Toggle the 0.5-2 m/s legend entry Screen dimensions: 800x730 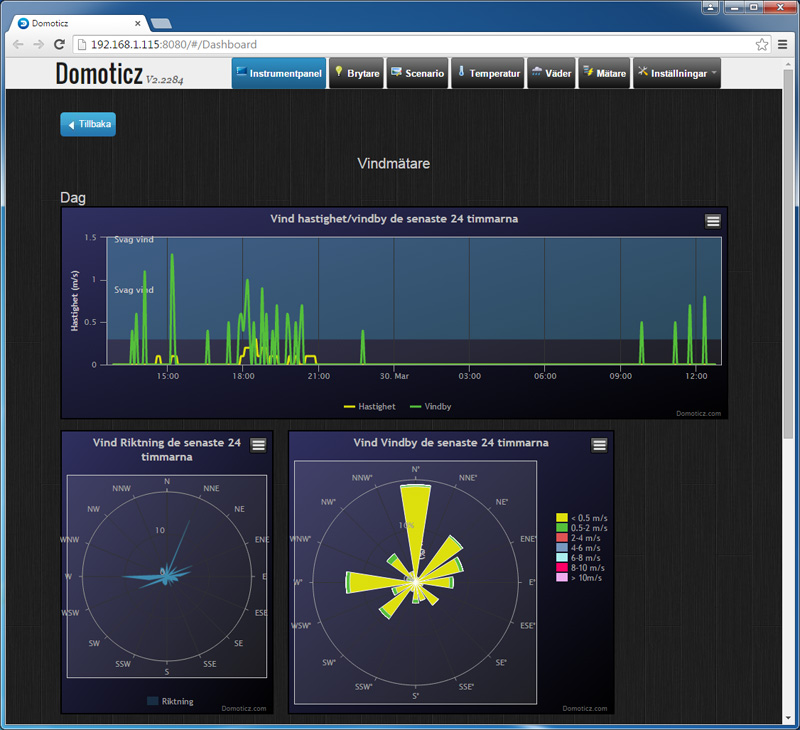tap(582, 528)
